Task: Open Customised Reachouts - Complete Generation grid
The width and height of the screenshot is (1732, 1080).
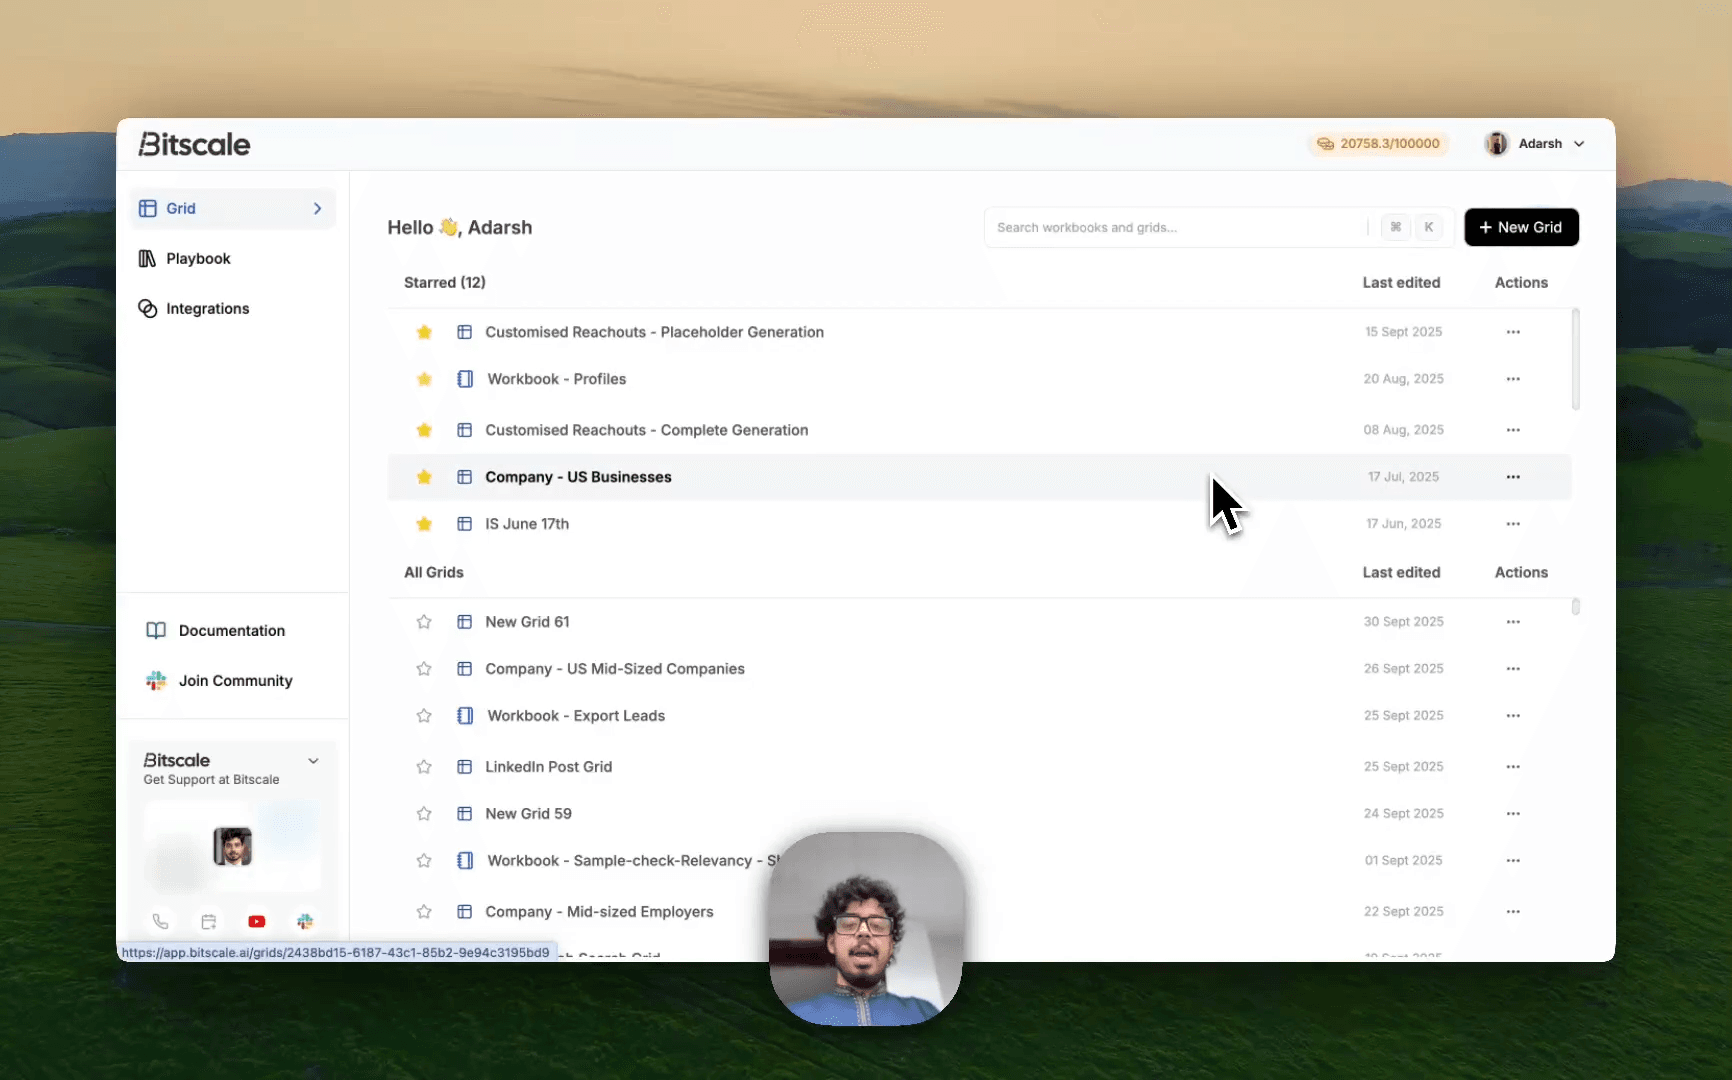Action: (x=646, y=430)
